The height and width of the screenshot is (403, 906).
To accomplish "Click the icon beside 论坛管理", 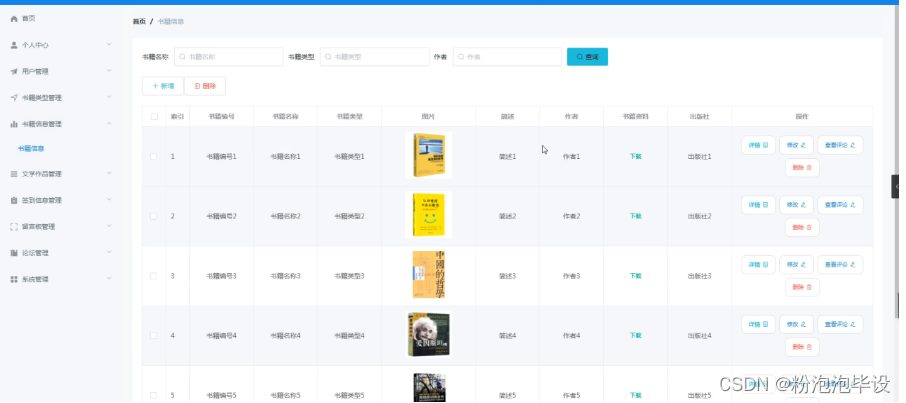I will coord(14,253).
